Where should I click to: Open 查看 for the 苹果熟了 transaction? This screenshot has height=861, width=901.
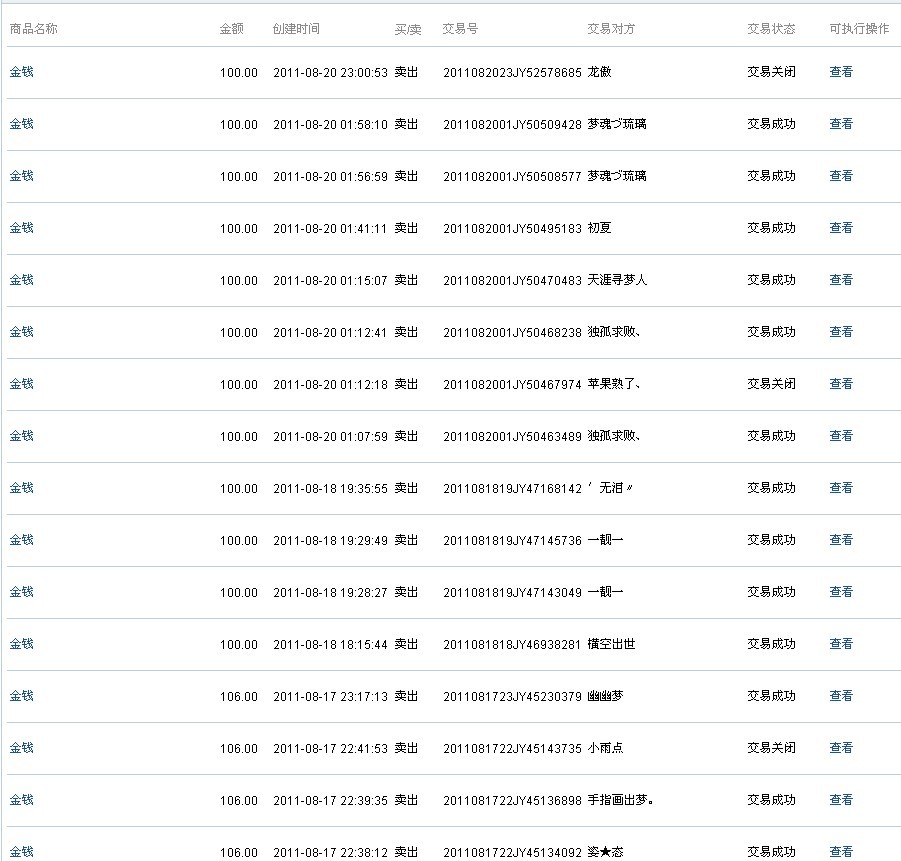click(841, 384)
